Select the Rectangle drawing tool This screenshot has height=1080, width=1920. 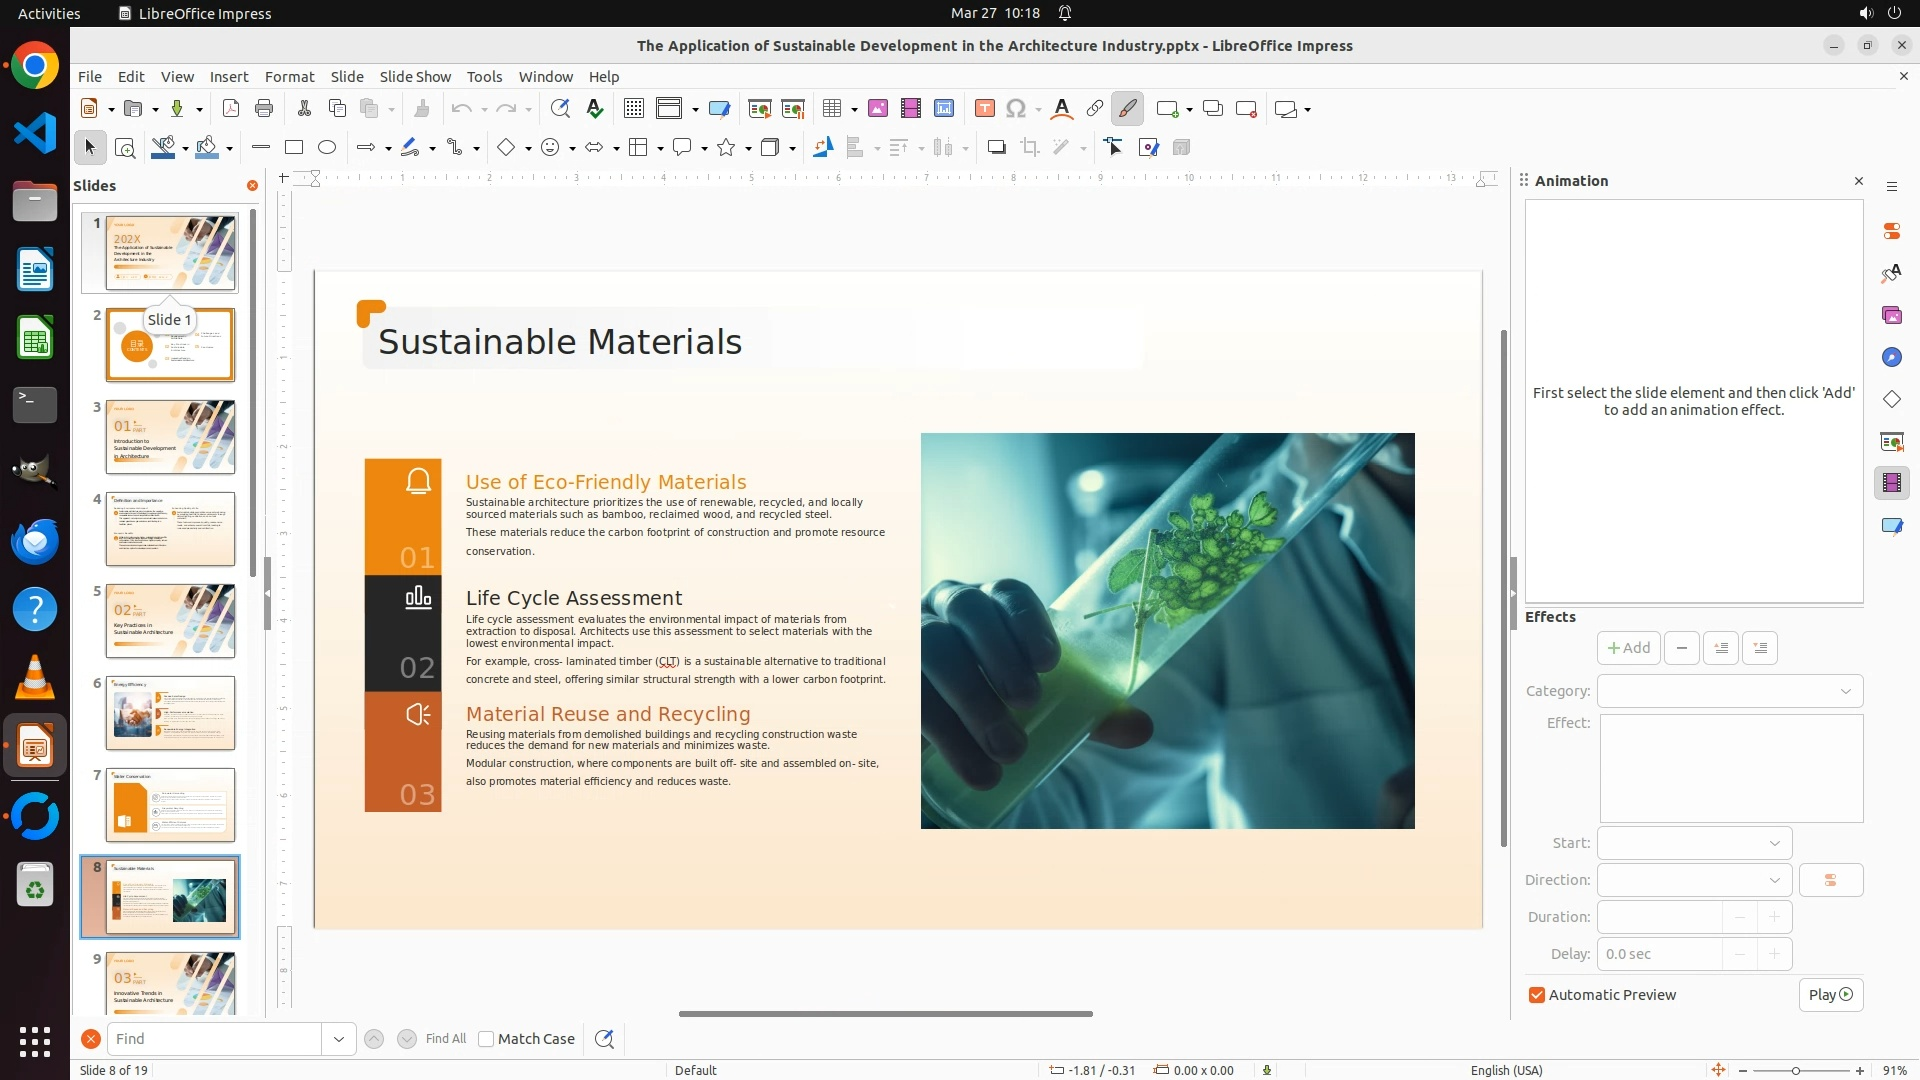tap(294, 148)
